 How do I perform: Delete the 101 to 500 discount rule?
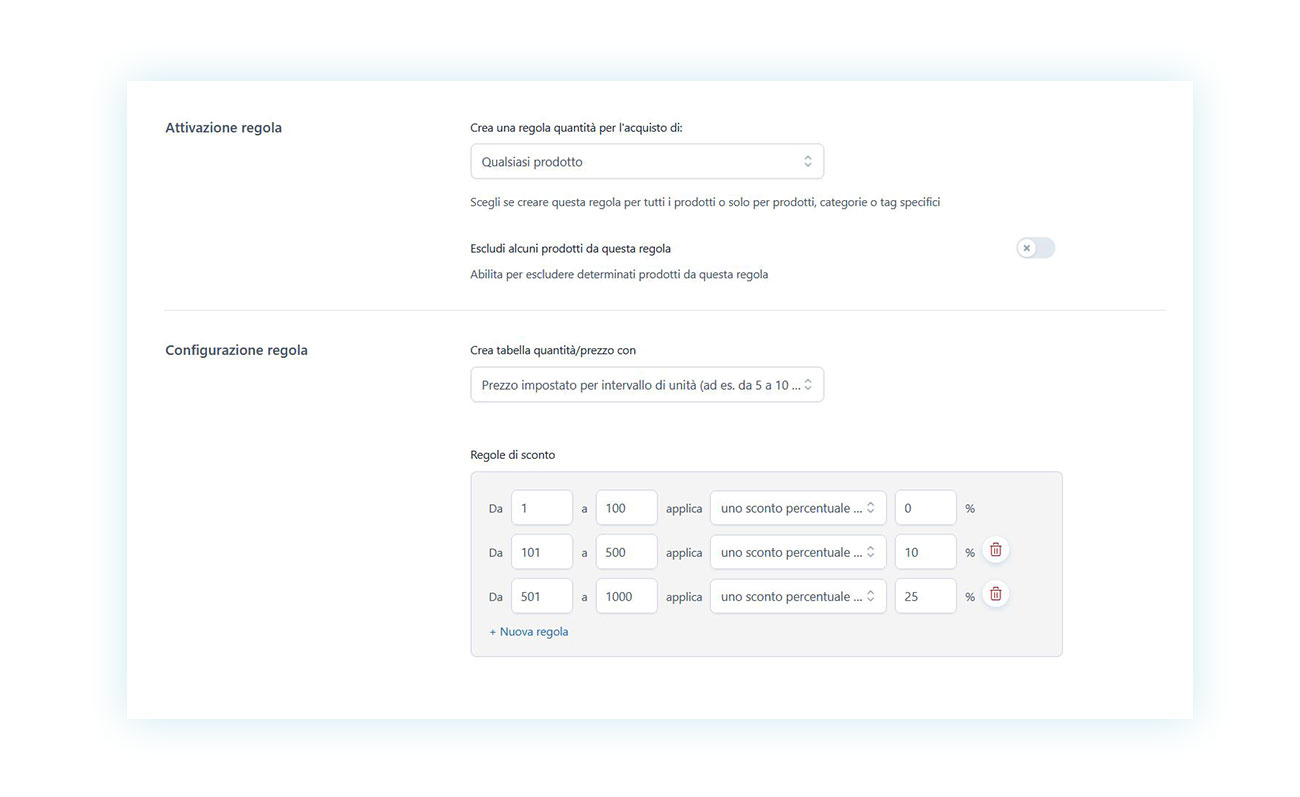[x=995, y=550]
